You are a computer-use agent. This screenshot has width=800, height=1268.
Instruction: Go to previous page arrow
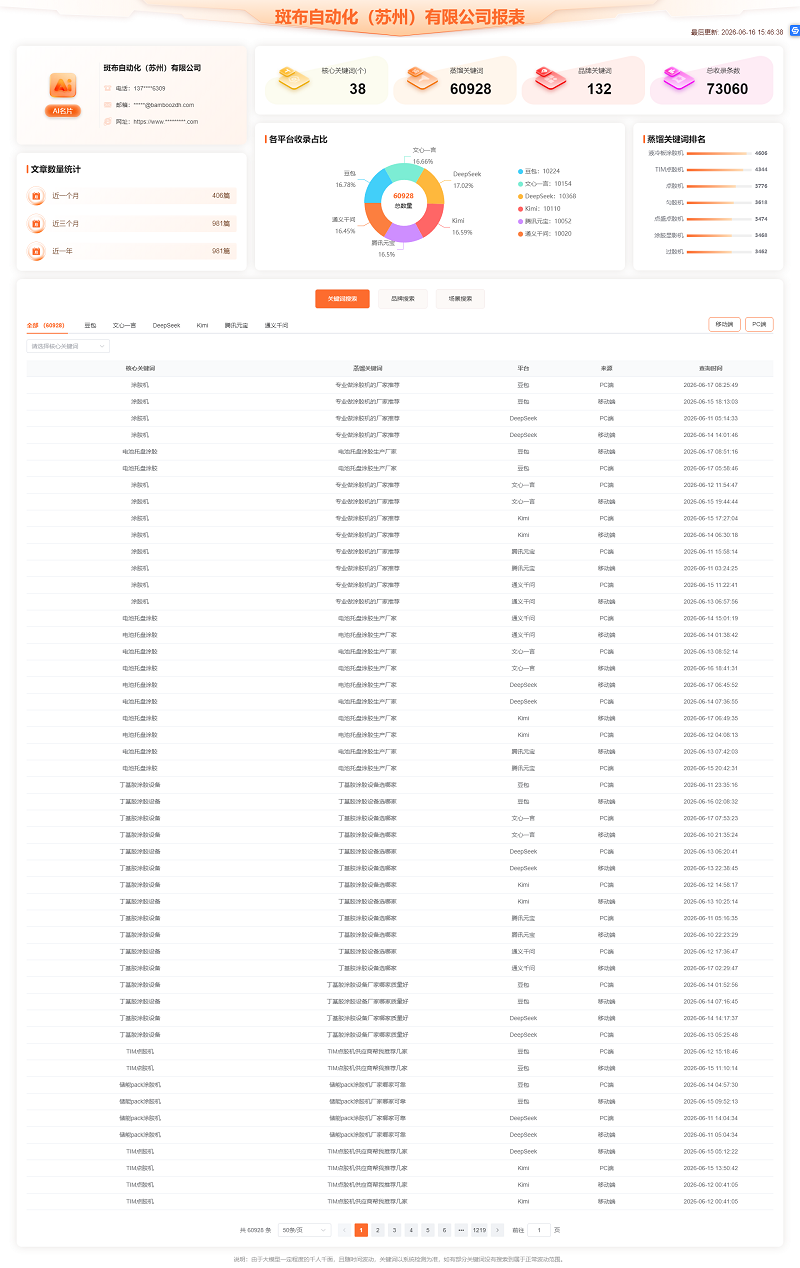[x=344, y=1230]
